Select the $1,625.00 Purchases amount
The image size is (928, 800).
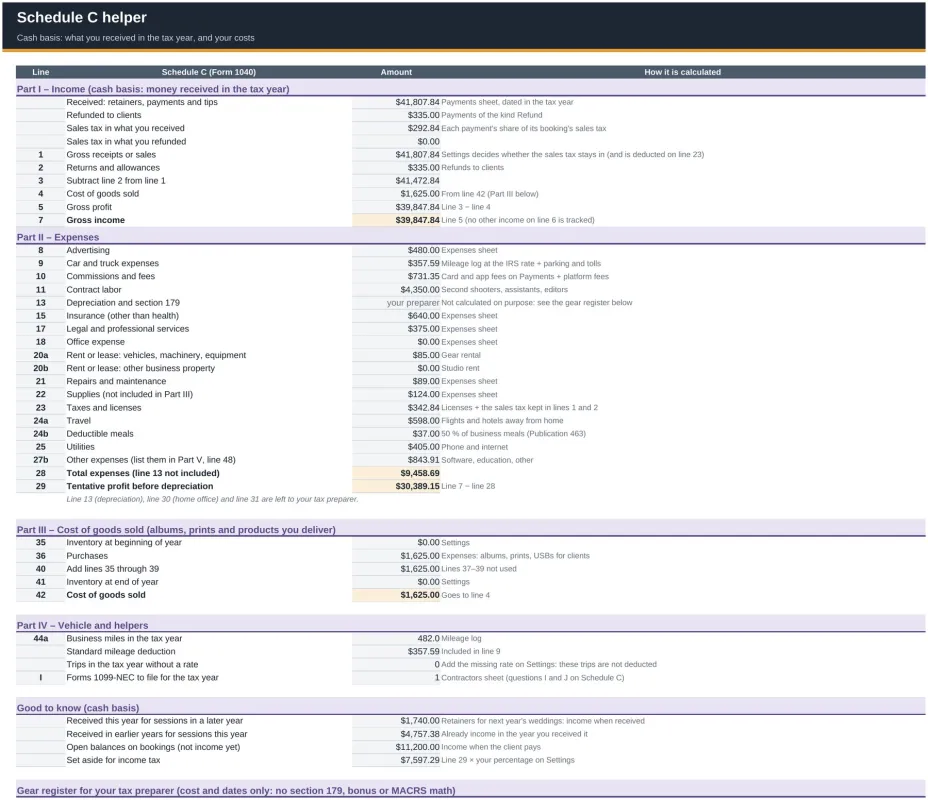420,556
